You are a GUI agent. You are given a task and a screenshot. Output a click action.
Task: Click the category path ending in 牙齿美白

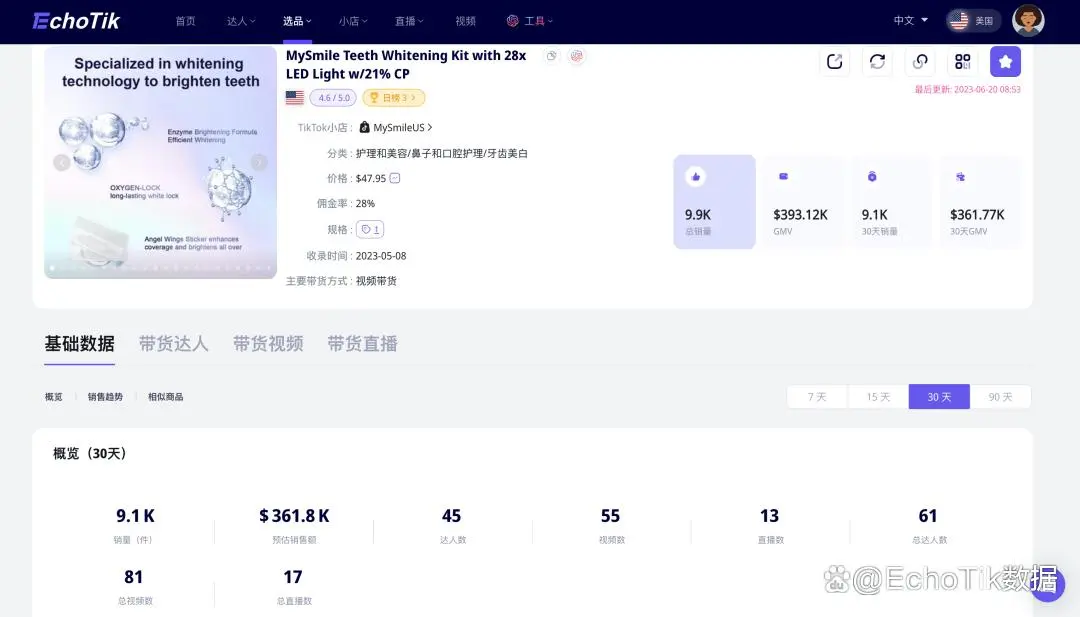tap(442, 154)
